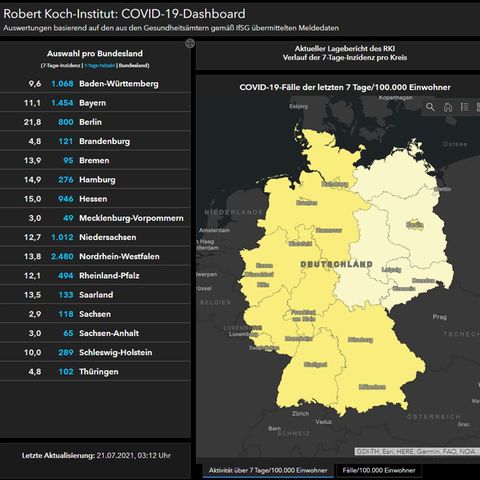Click the München label on map
480x480 pixels.
[x=372, y=387]
